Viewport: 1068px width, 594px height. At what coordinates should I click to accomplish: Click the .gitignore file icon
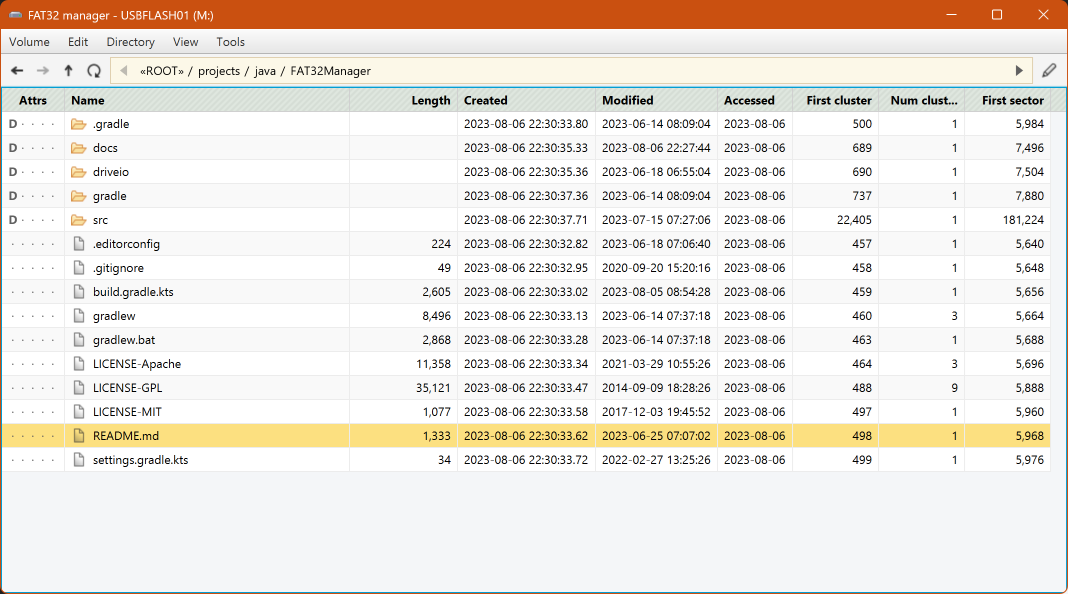click(x=79, y=268)
